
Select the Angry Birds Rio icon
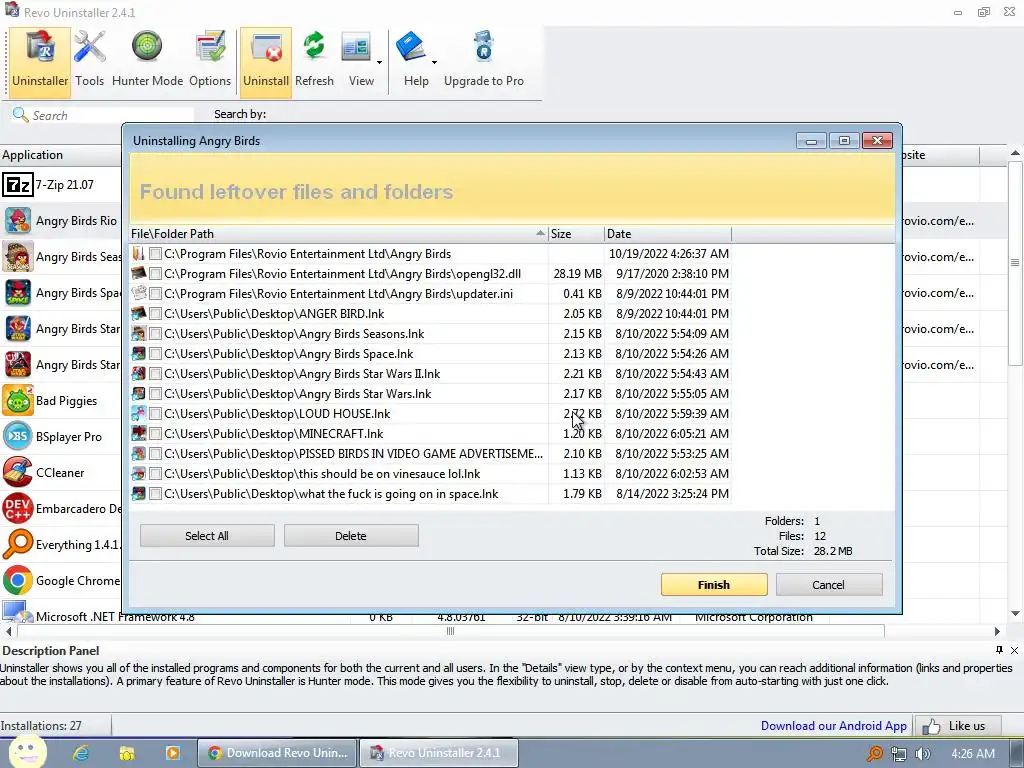point(18,221)
